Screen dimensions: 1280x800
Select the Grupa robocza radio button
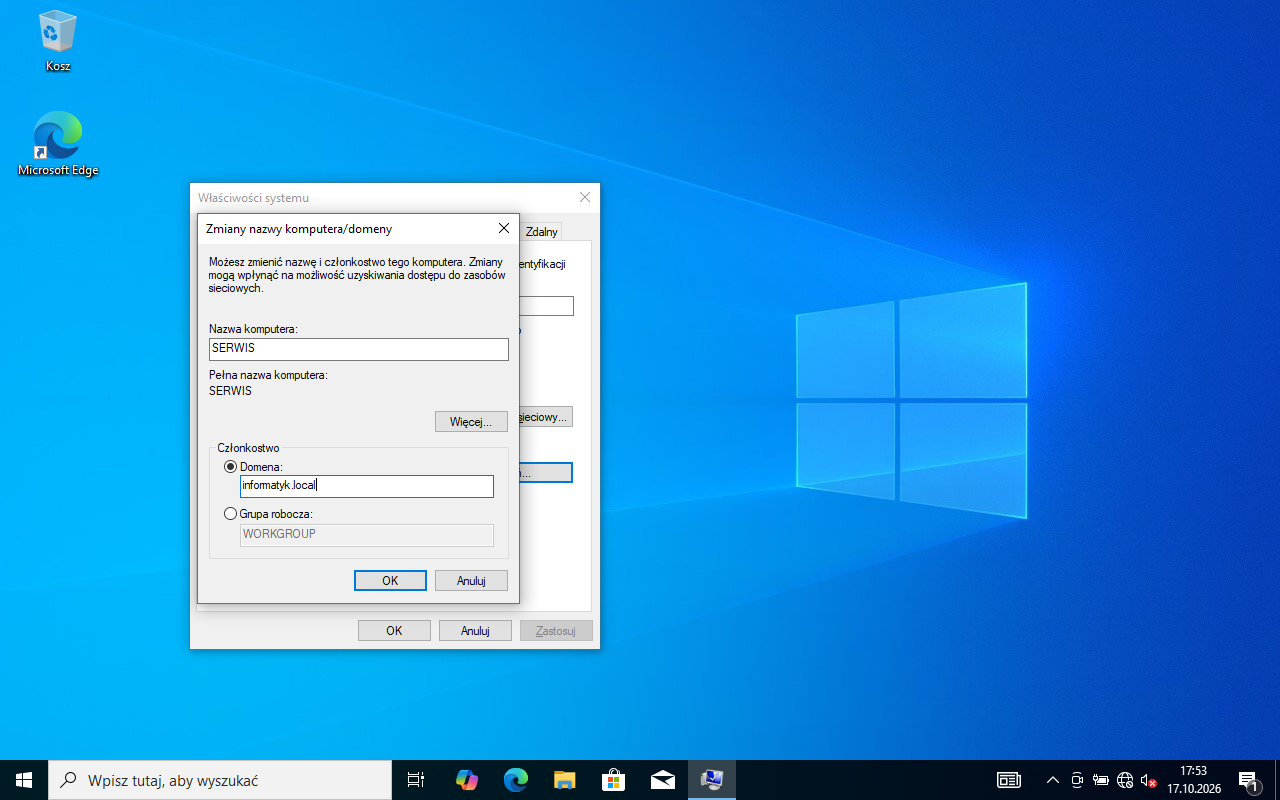[231, 514]
